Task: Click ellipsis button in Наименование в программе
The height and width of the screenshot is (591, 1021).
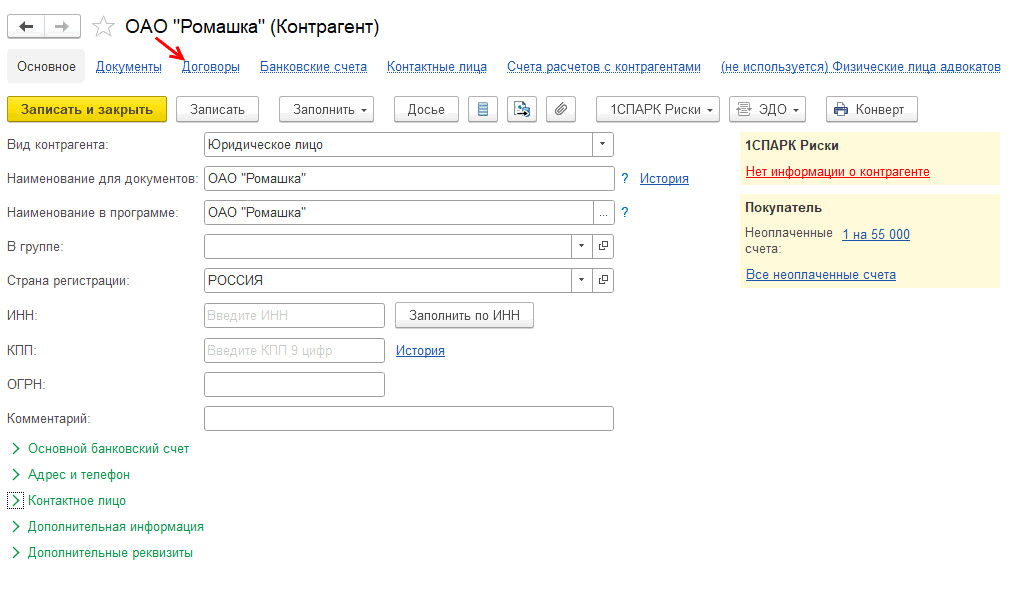Action: coord(603,213)
